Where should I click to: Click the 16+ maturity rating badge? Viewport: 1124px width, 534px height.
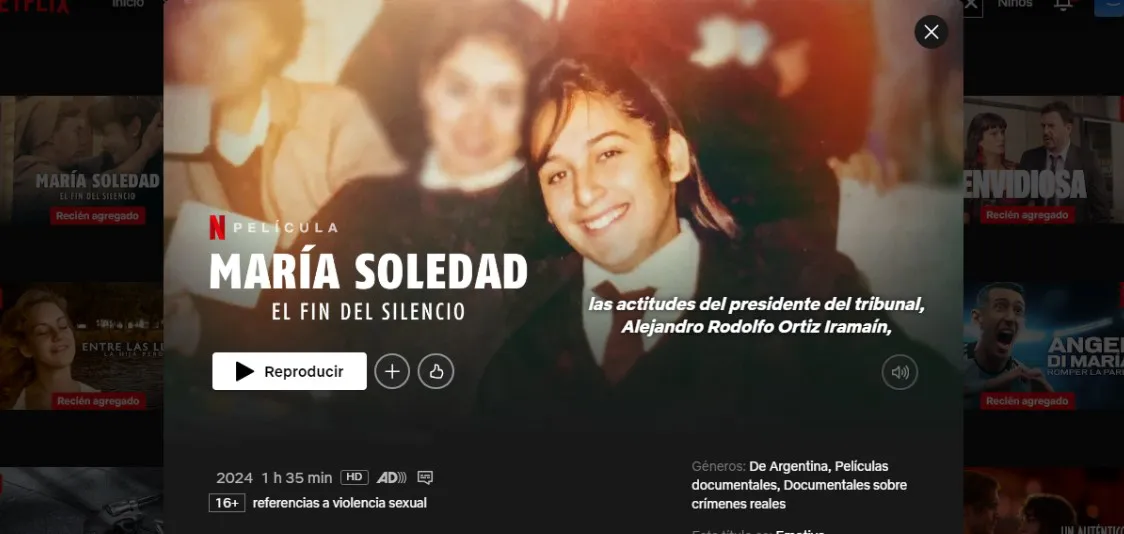tap(227, 503)
